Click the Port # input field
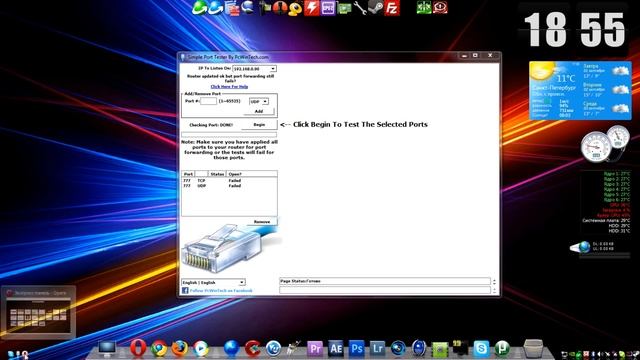This screenshot has width=640, height=360. pyautogui.click(x=209, y=101)
